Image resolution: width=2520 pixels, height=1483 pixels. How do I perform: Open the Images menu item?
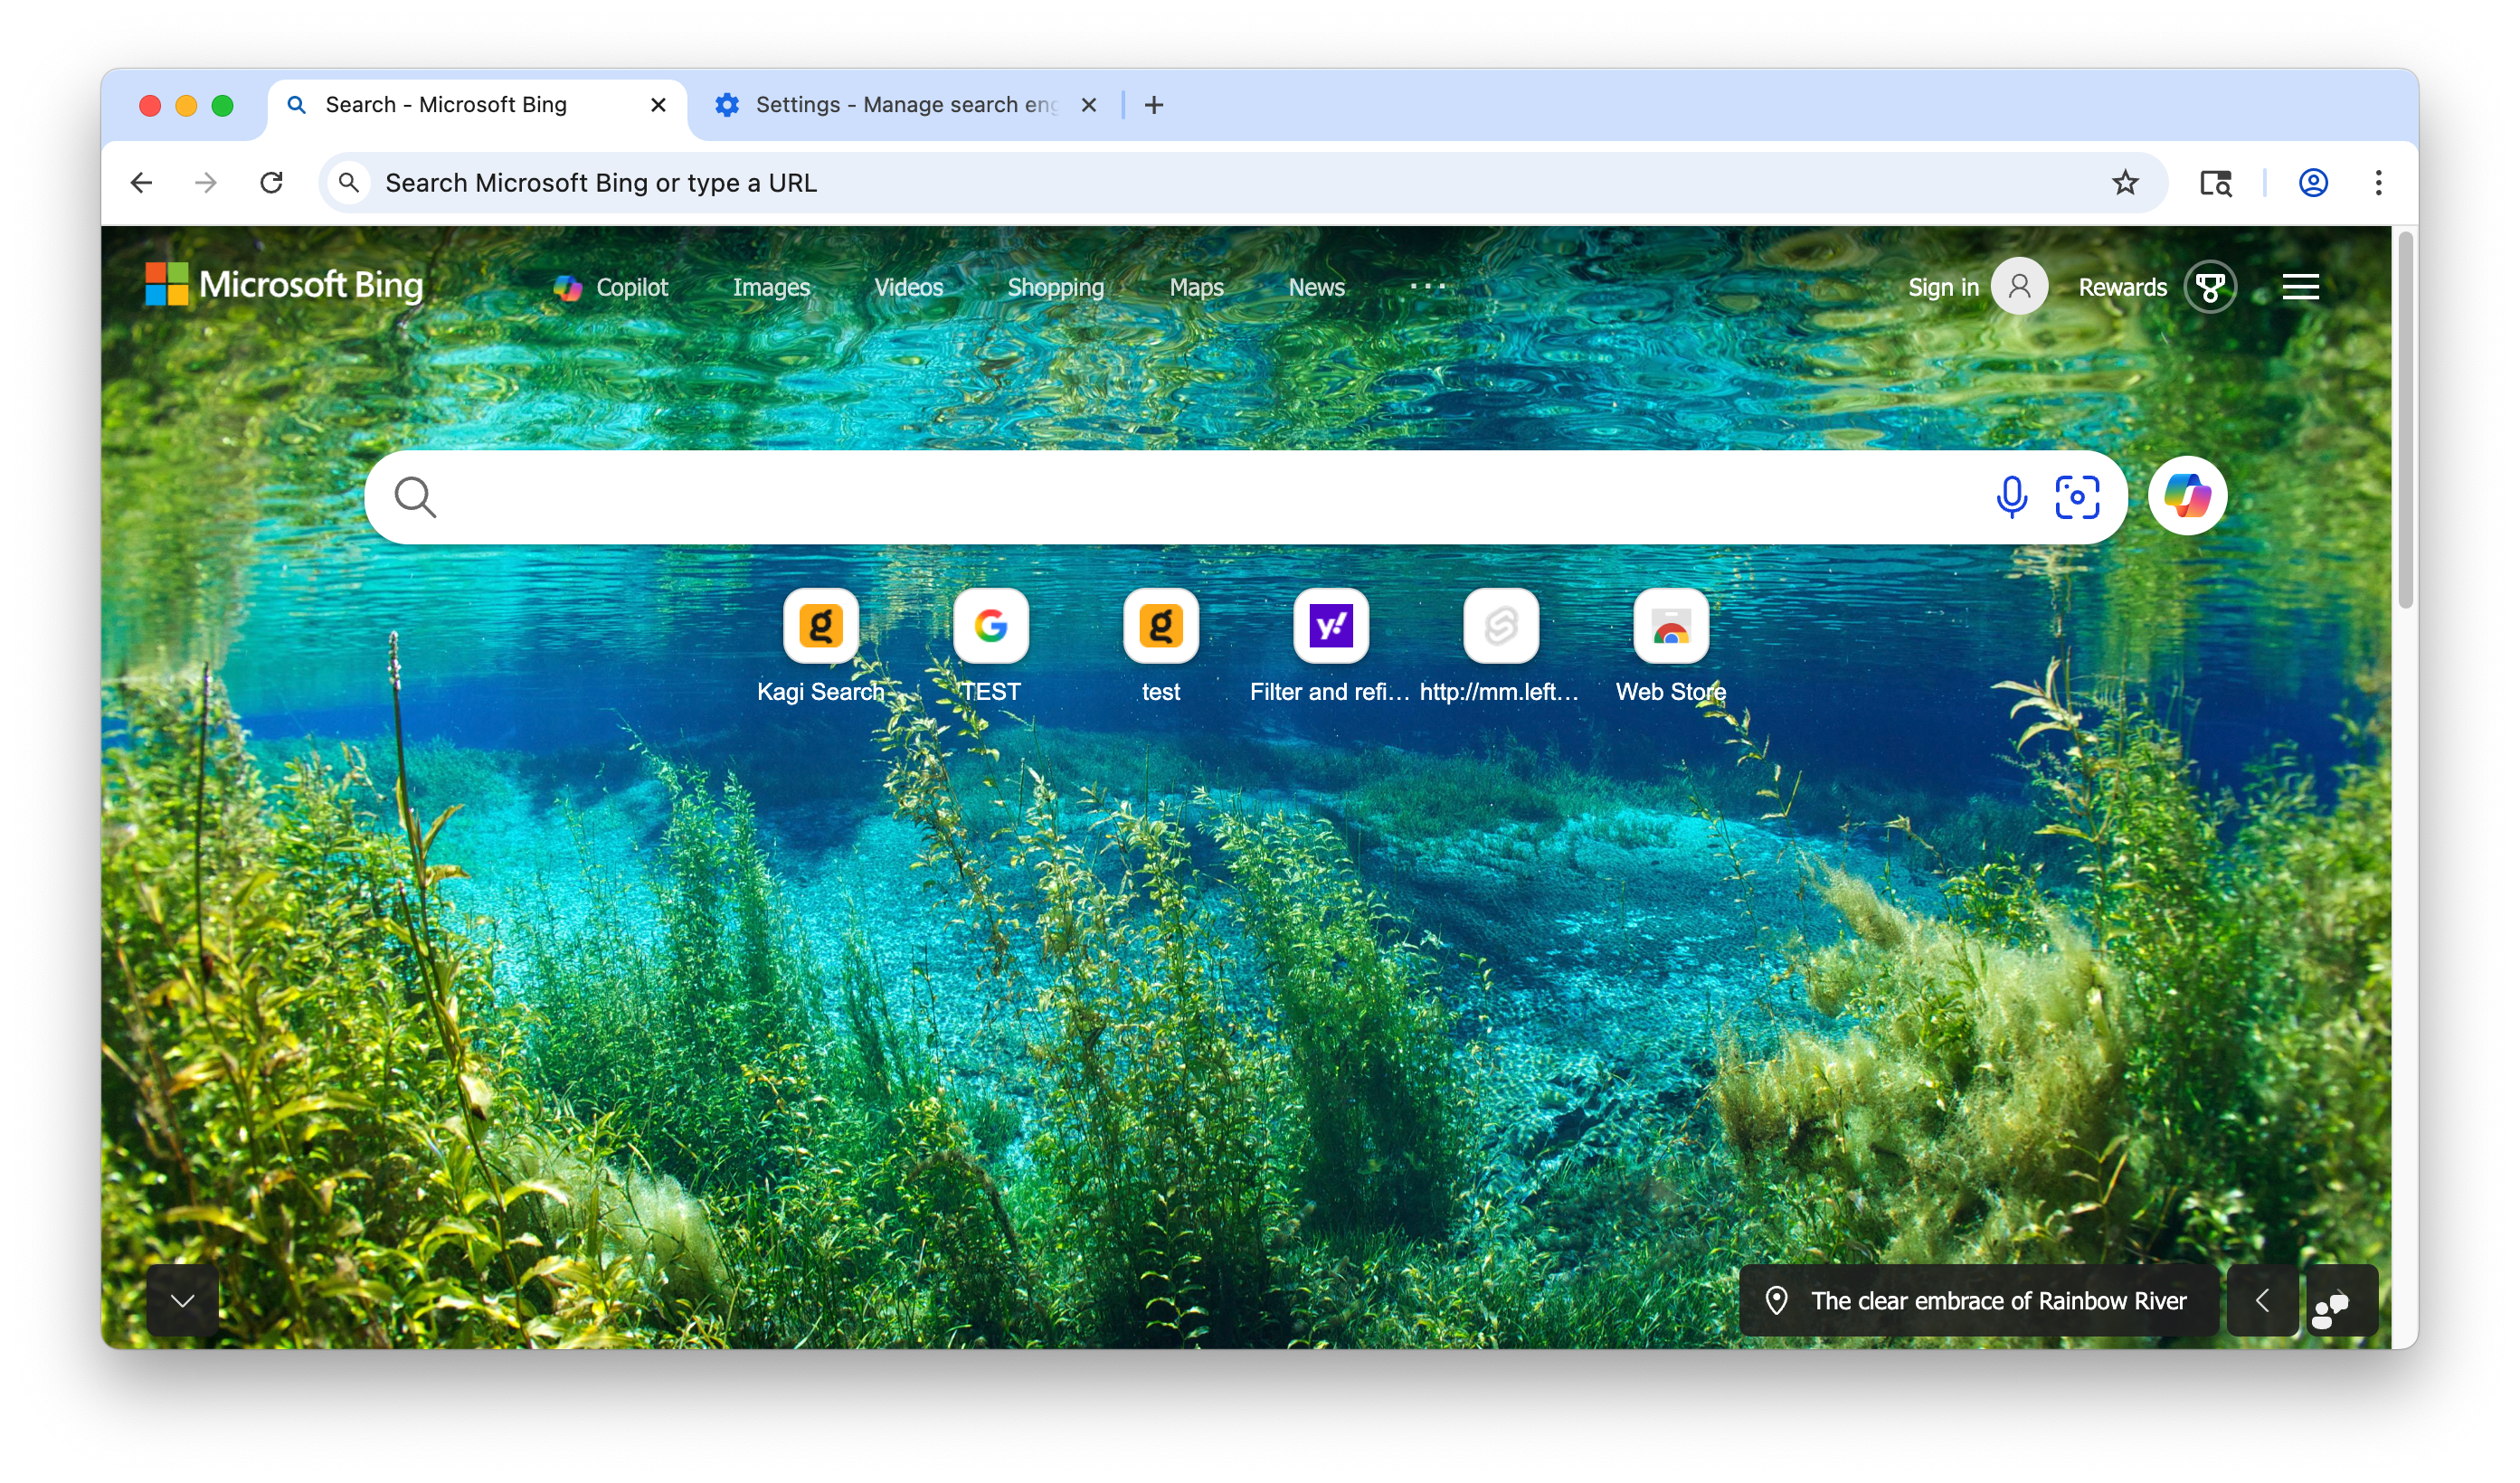[x=771, y=288]
